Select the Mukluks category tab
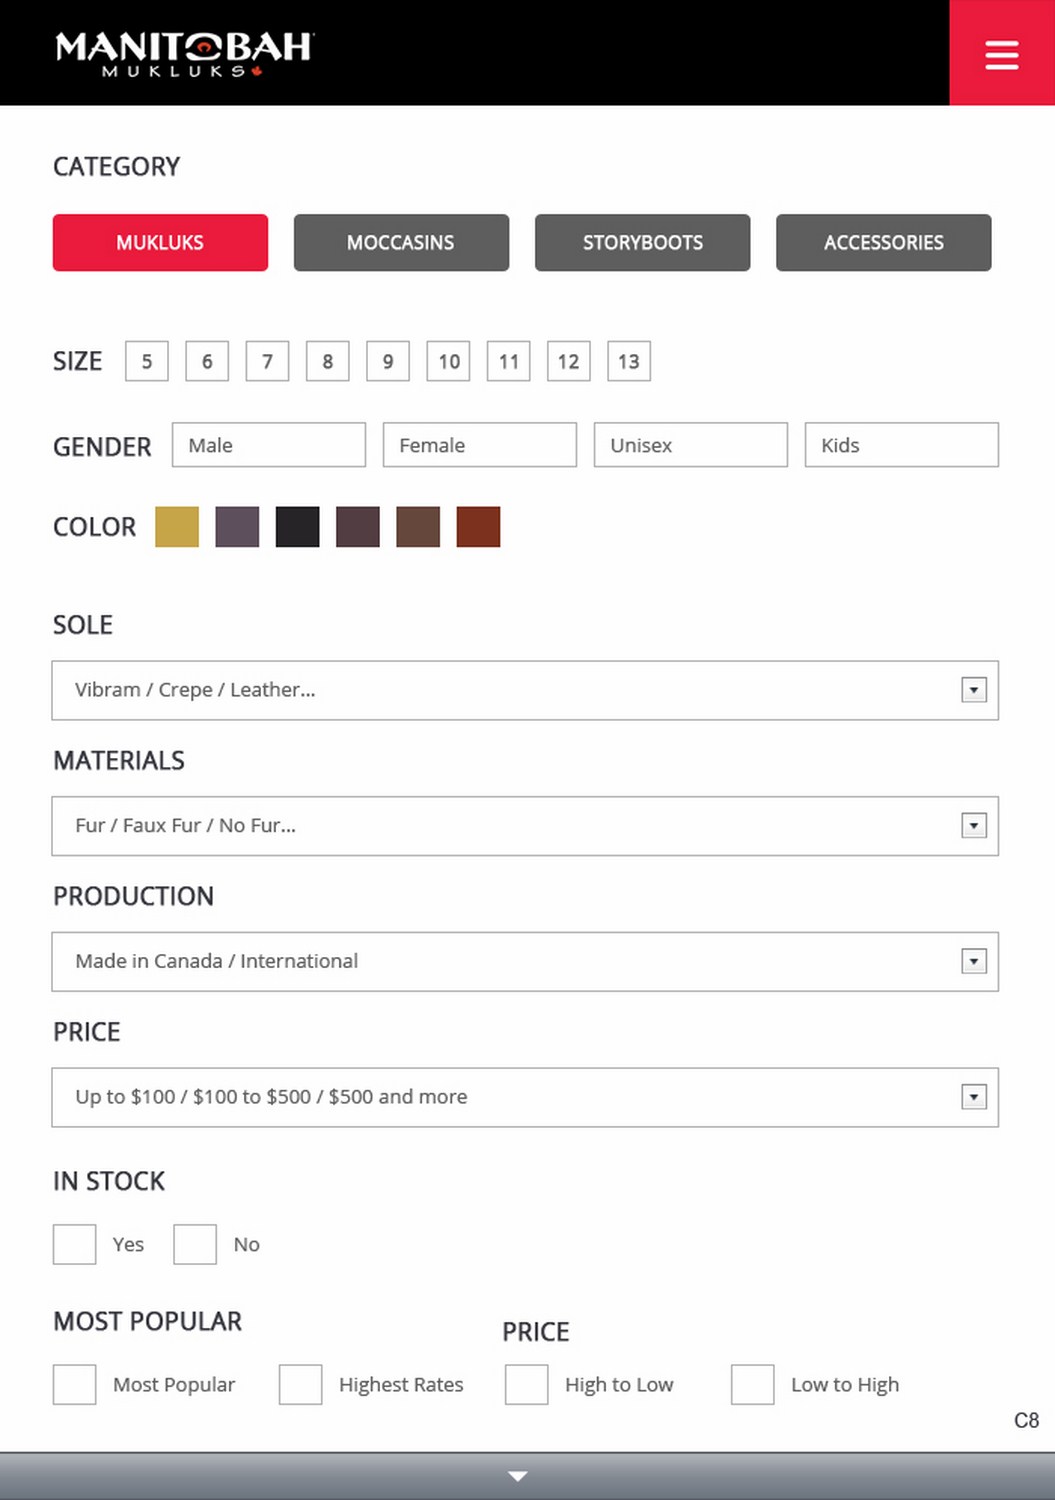Screen dimensions: 1055x1500 click(x=160, y=243)
